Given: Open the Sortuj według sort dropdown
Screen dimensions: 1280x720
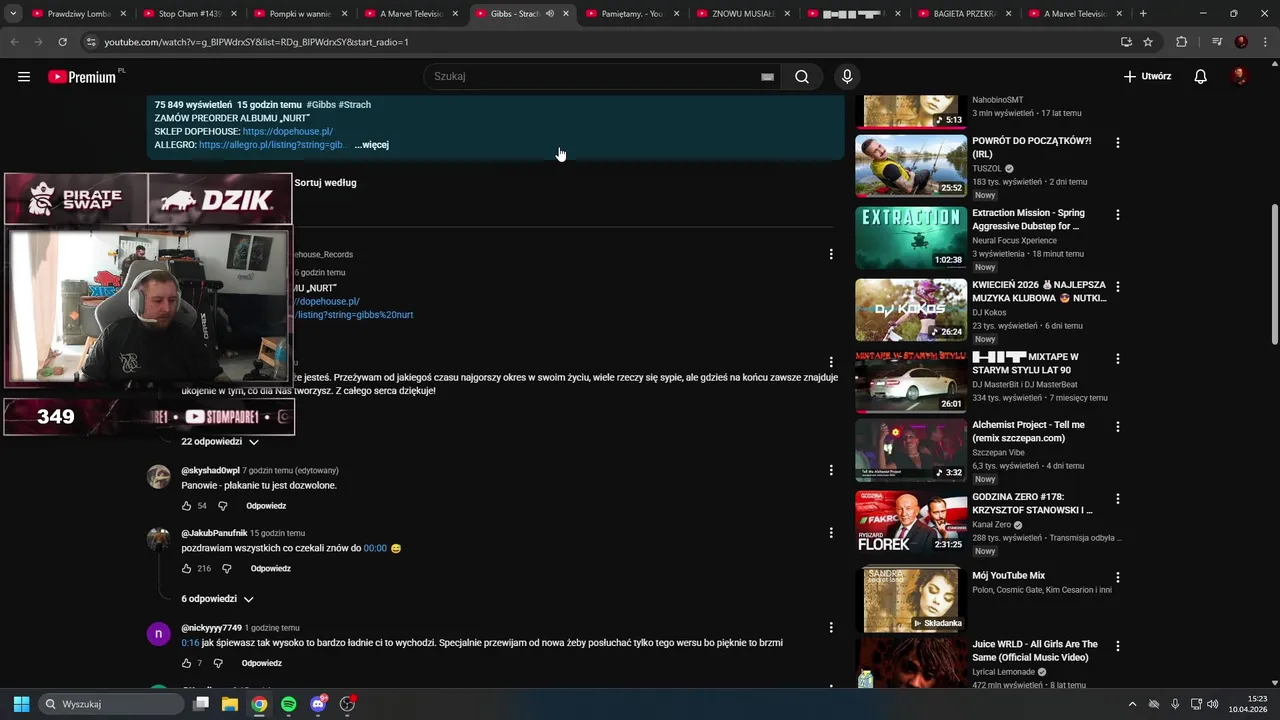Looking at the screenshot, I should (325, 183).
